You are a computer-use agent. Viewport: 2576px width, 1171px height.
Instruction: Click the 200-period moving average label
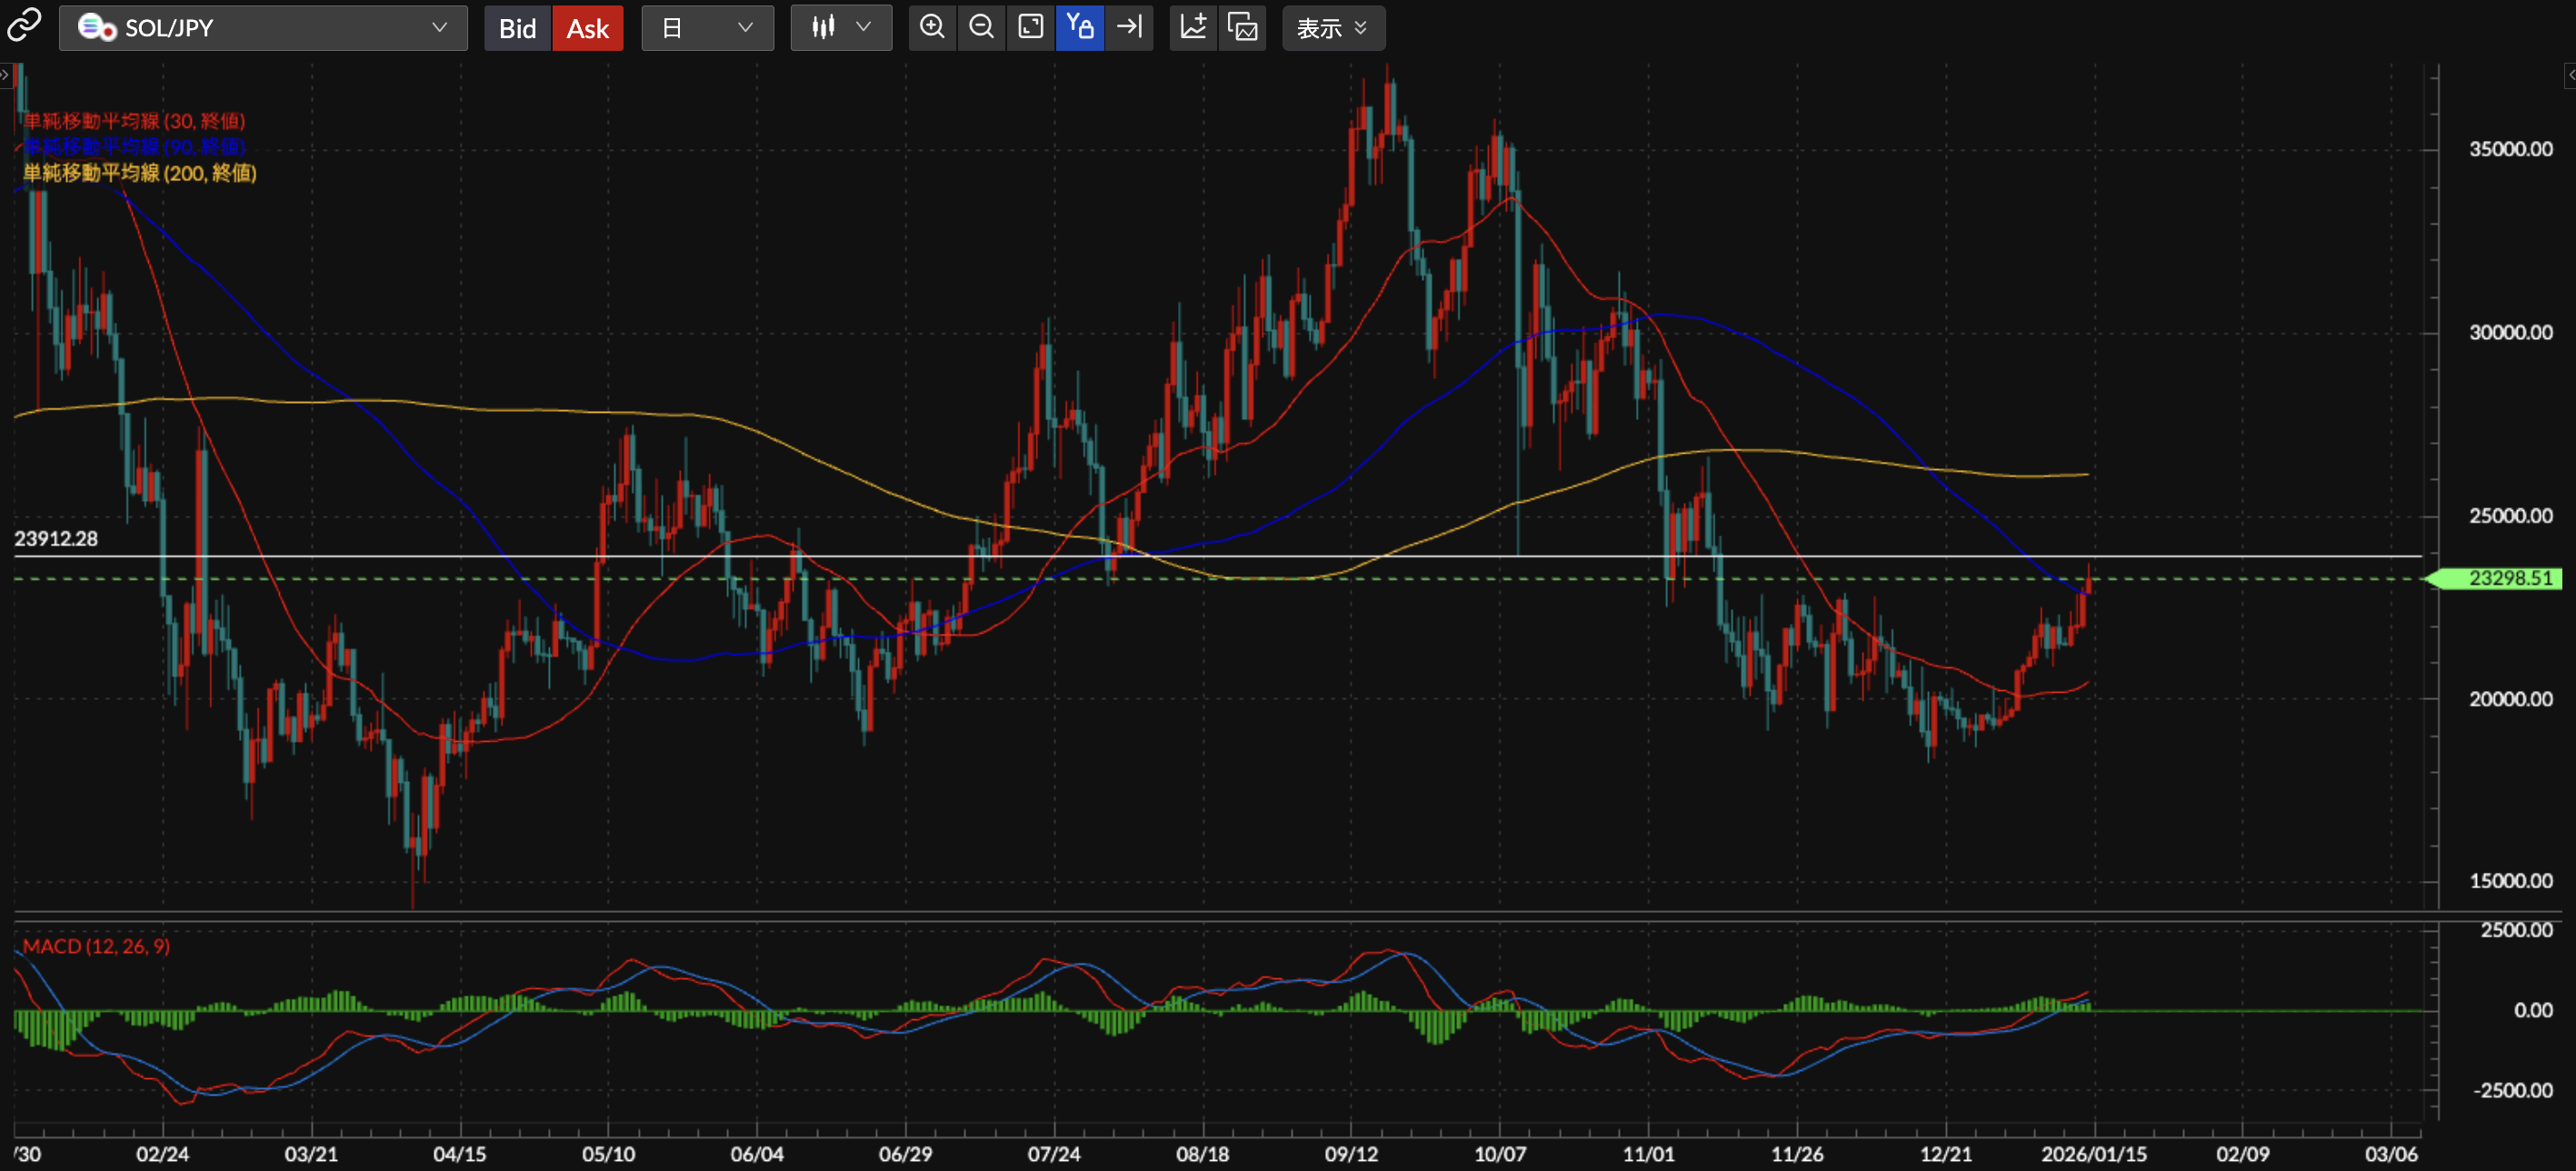coord(140,173)
